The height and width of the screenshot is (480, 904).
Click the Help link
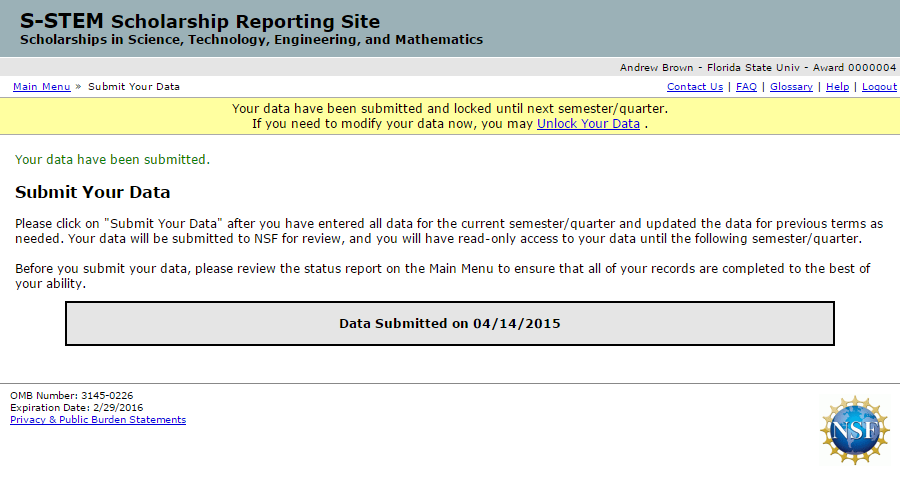(x=837, y=86)
